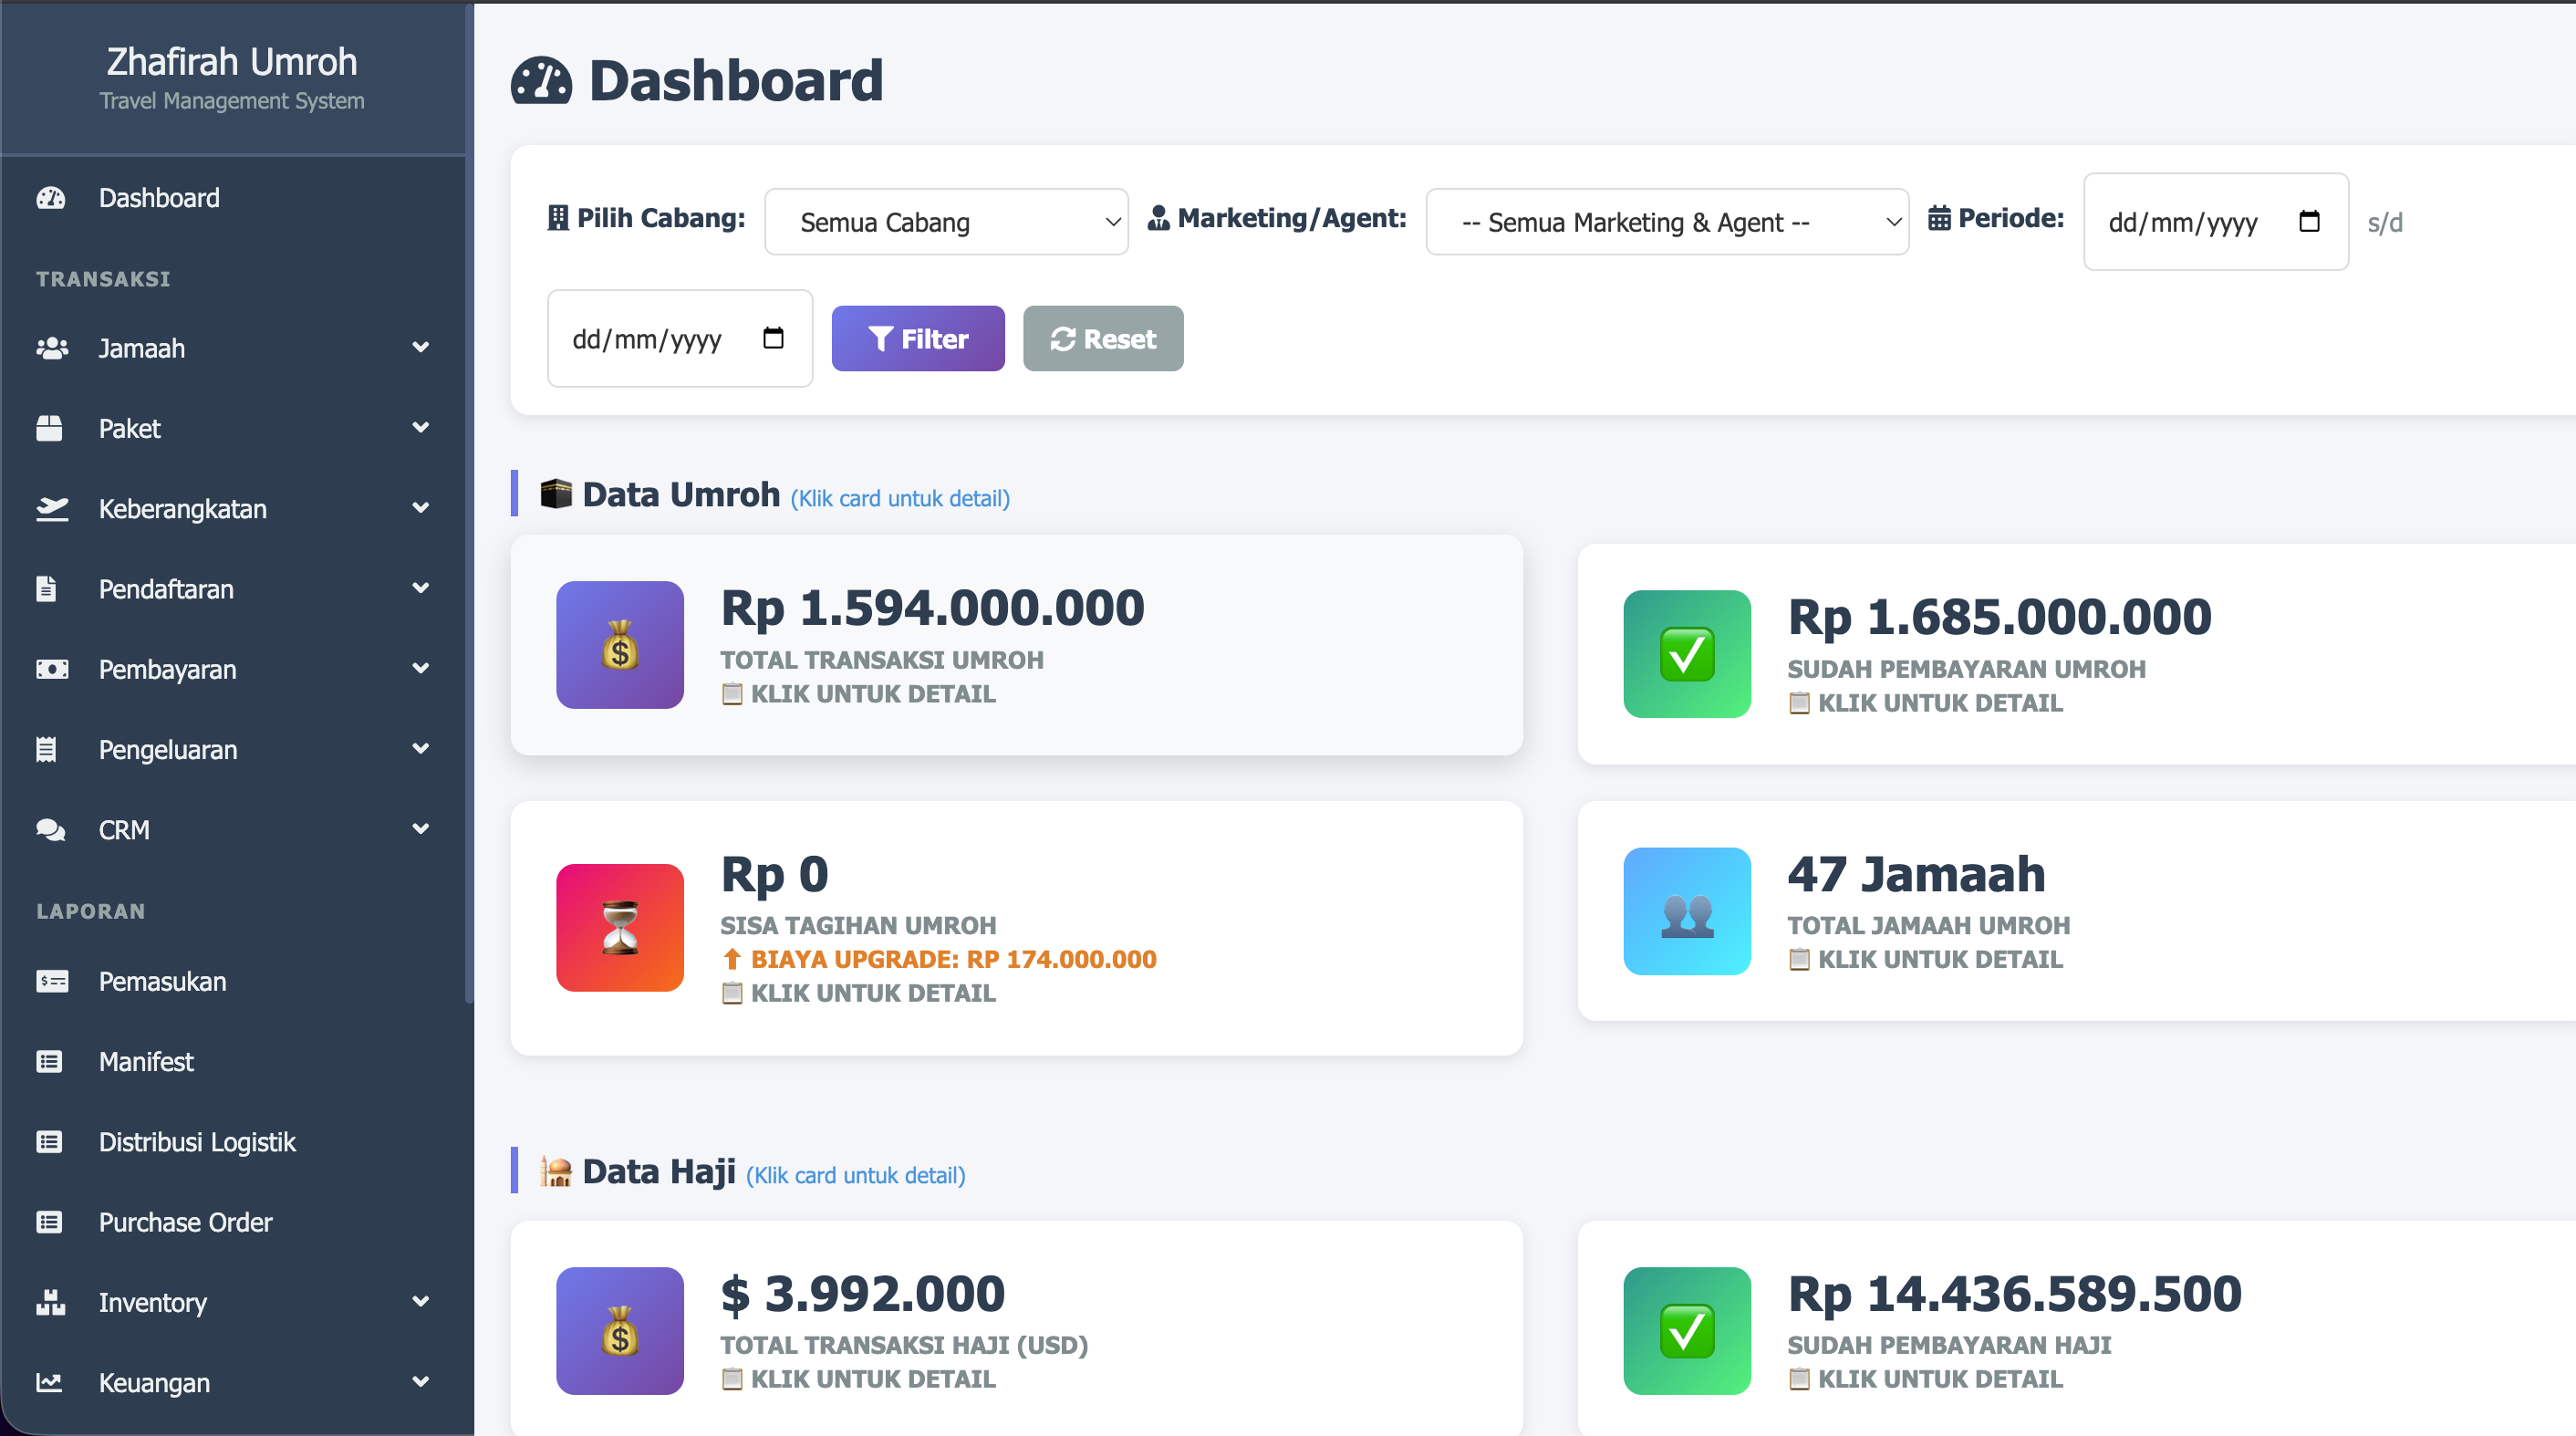2576x1436 pixels.
Task: Click the Rp 1.685.000.000 amount
Action: 1999,617
